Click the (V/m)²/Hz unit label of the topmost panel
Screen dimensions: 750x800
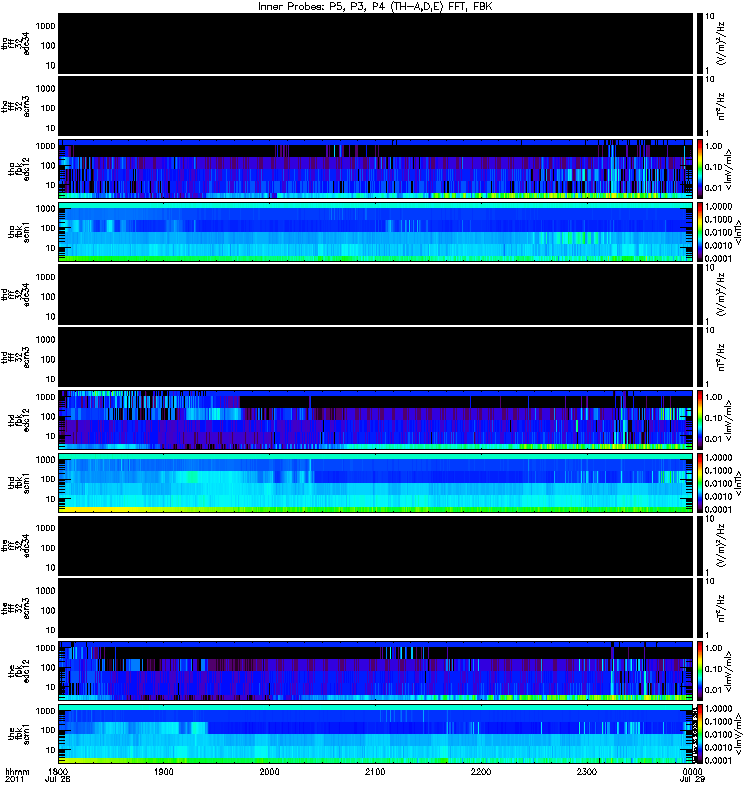point(720,43)
